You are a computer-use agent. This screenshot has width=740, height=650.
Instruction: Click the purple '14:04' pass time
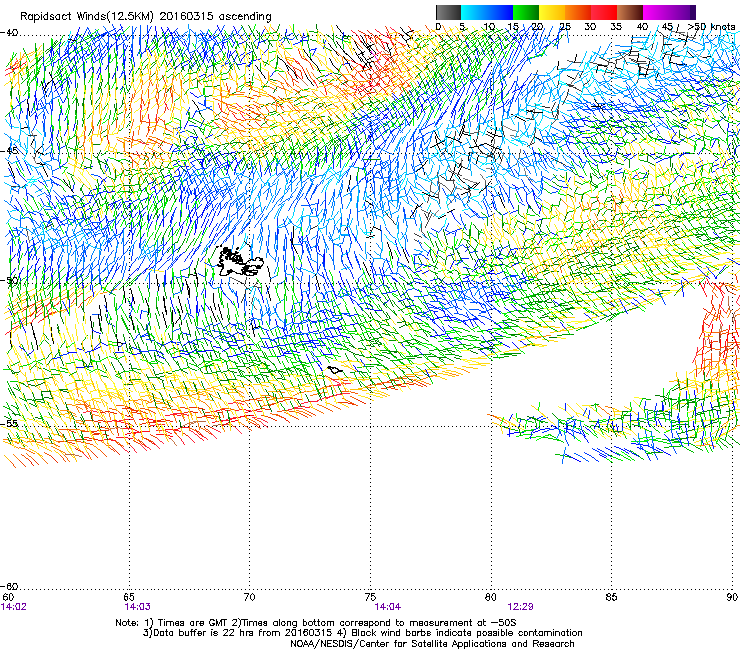pyautogui.click(x=387, y=607)
